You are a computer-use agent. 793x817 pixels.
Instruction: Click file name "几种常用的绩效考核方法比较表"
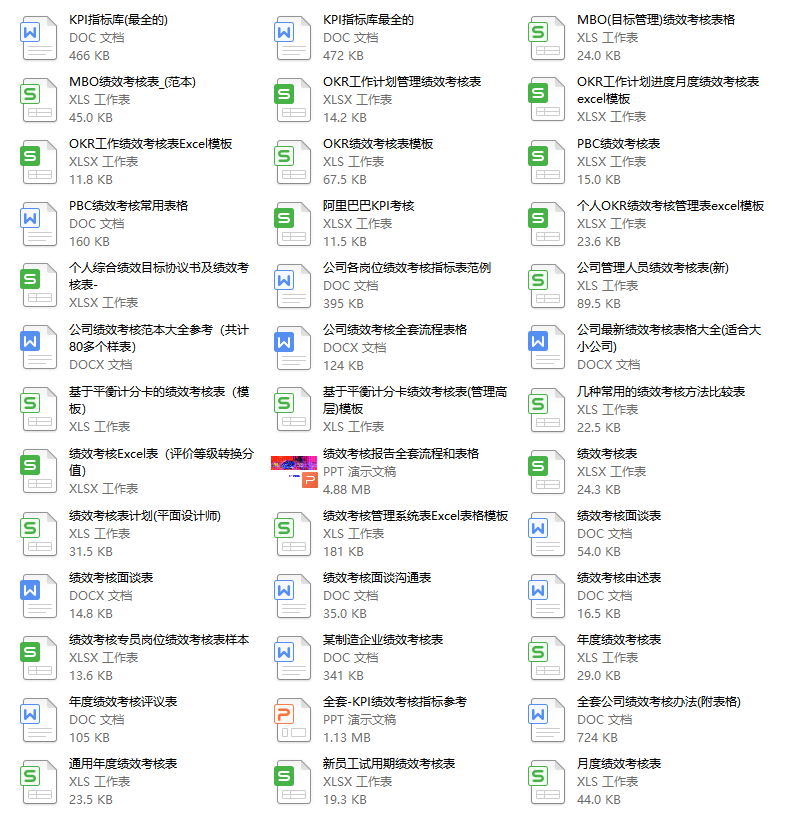661,392
